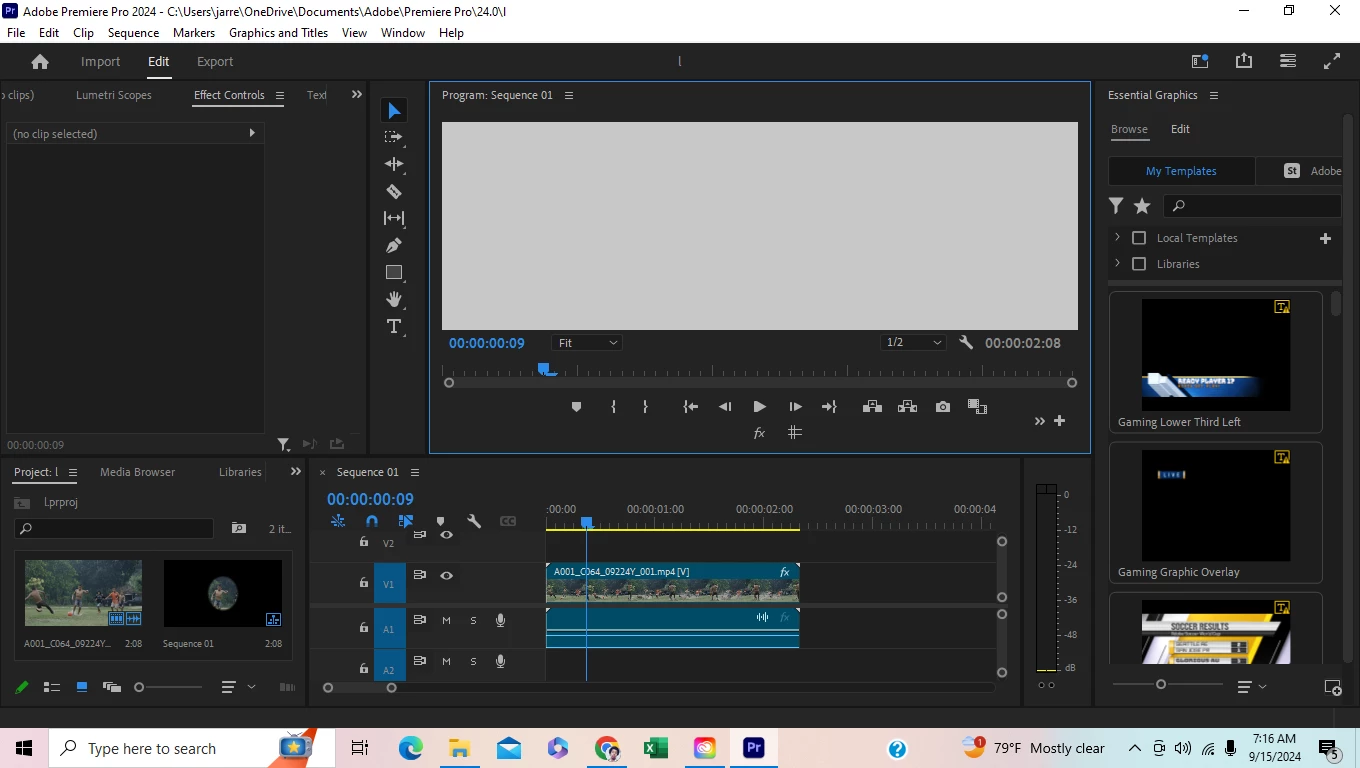Open Effect Controls panel menu
Image resolution: width=1360 pixels, height=768 pixels.
[x=280, y=96]
